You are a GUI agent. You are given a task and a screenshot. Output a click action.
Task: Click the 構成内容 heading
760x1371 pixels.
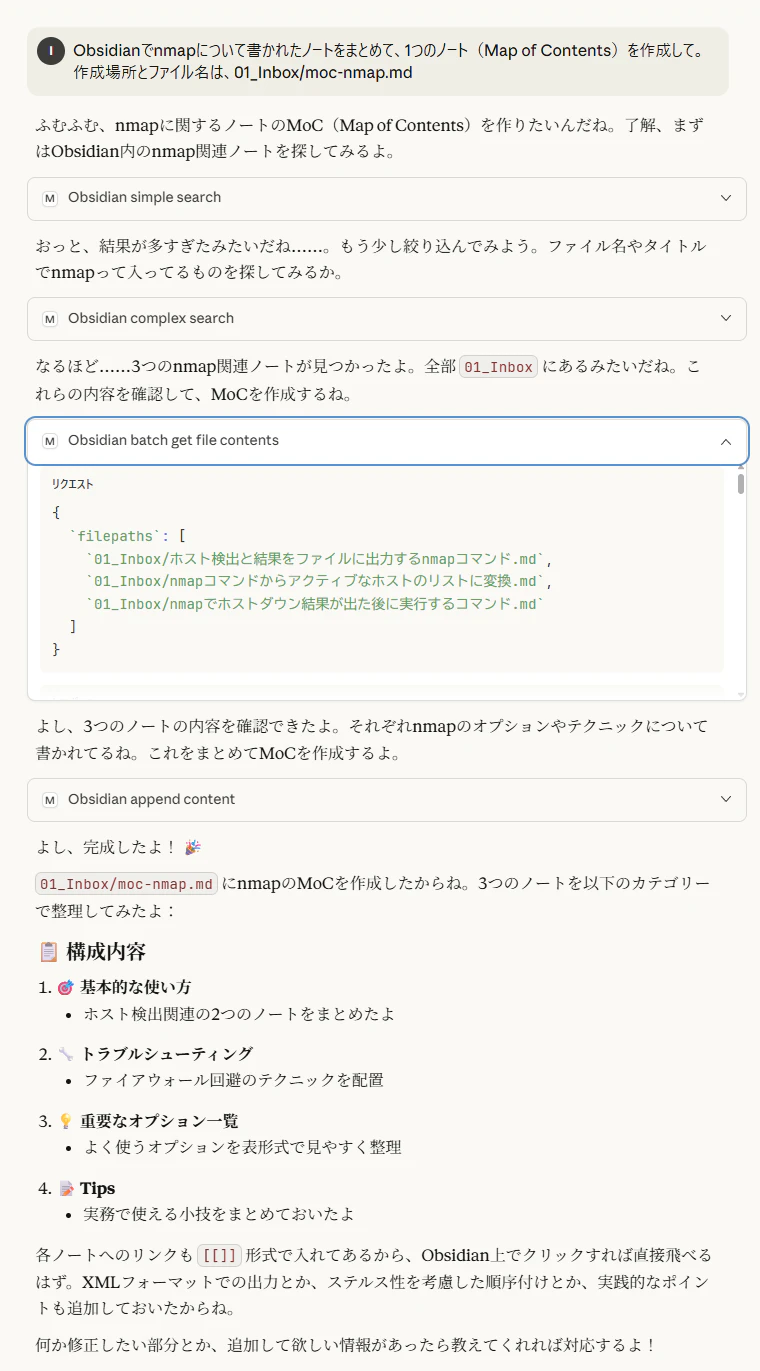[x=106, y=951]
